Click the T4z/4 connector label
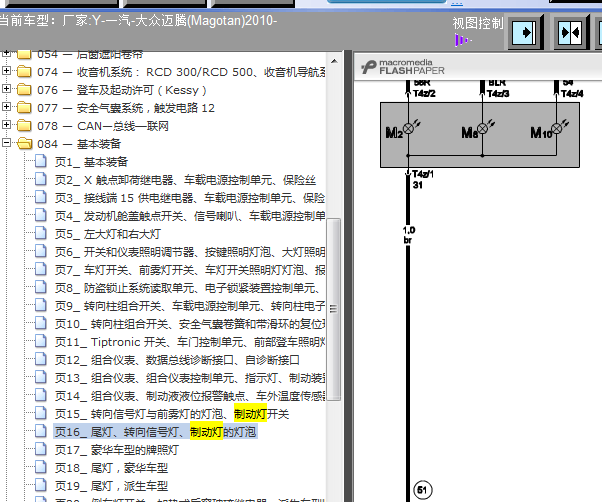This screenshot has height=502, width=602. (x=572, y=94)
